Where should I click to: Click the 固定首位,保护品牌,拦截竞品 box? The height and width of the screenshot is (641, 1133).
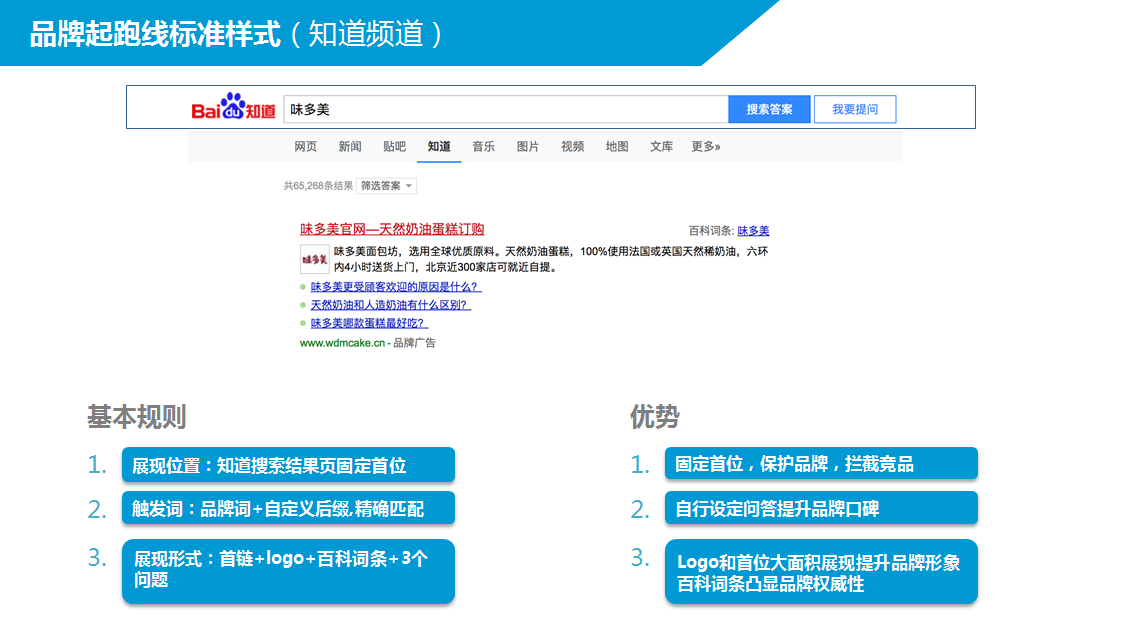[x=821, y=464]
